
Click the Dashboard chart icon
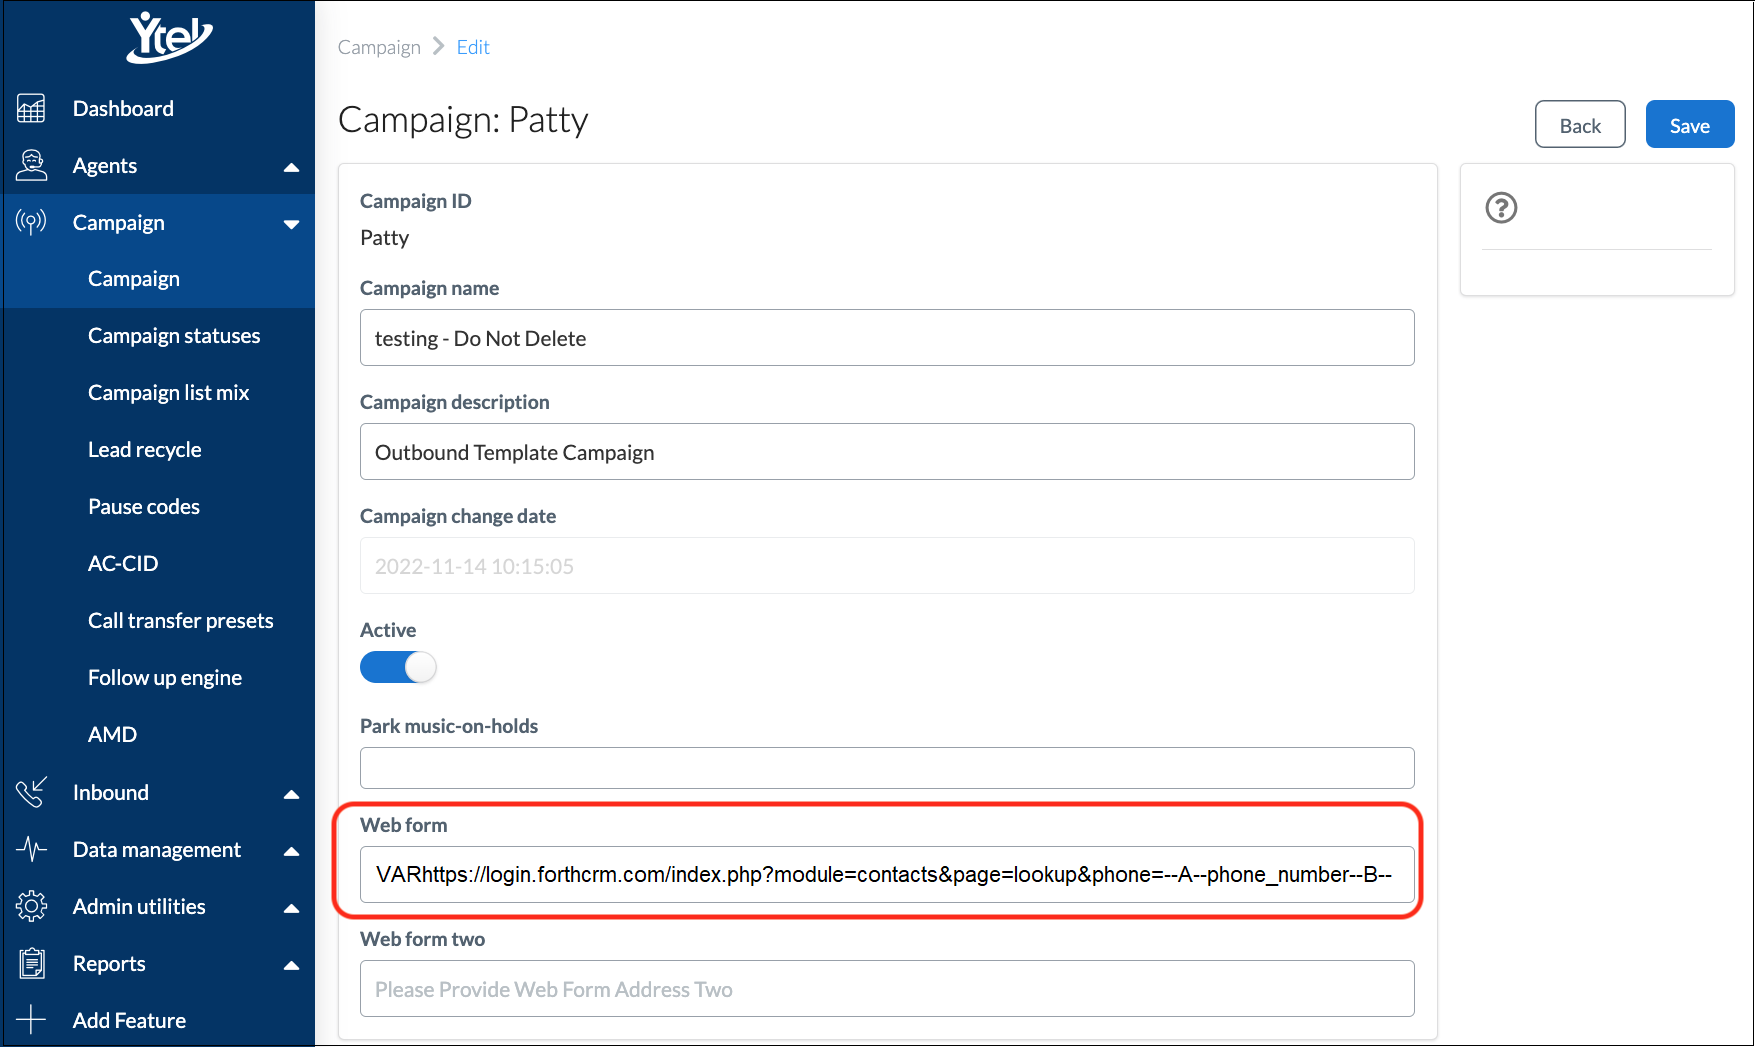(31, 108)
